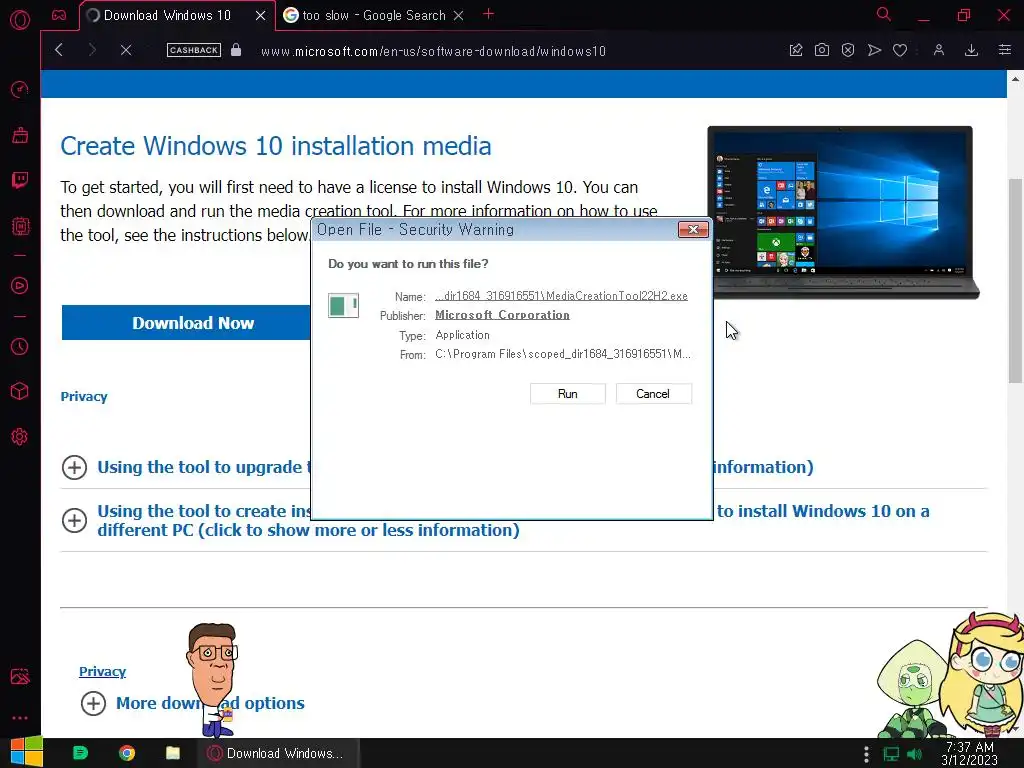Open History clock icon in sidebar
This screenshot has width=1024, height=768.
click(x=20, y=346)
